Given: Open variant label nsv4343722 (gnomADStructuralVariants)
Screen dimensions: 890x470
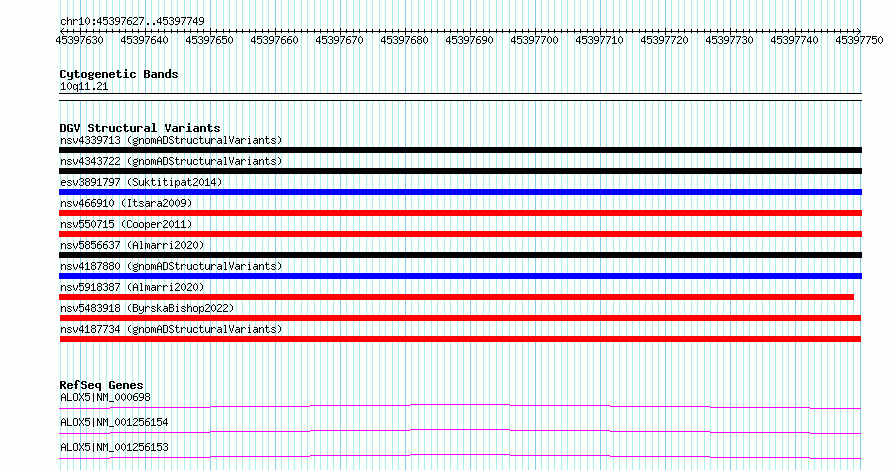Looking at the screenshot, I should coord(171,161).
